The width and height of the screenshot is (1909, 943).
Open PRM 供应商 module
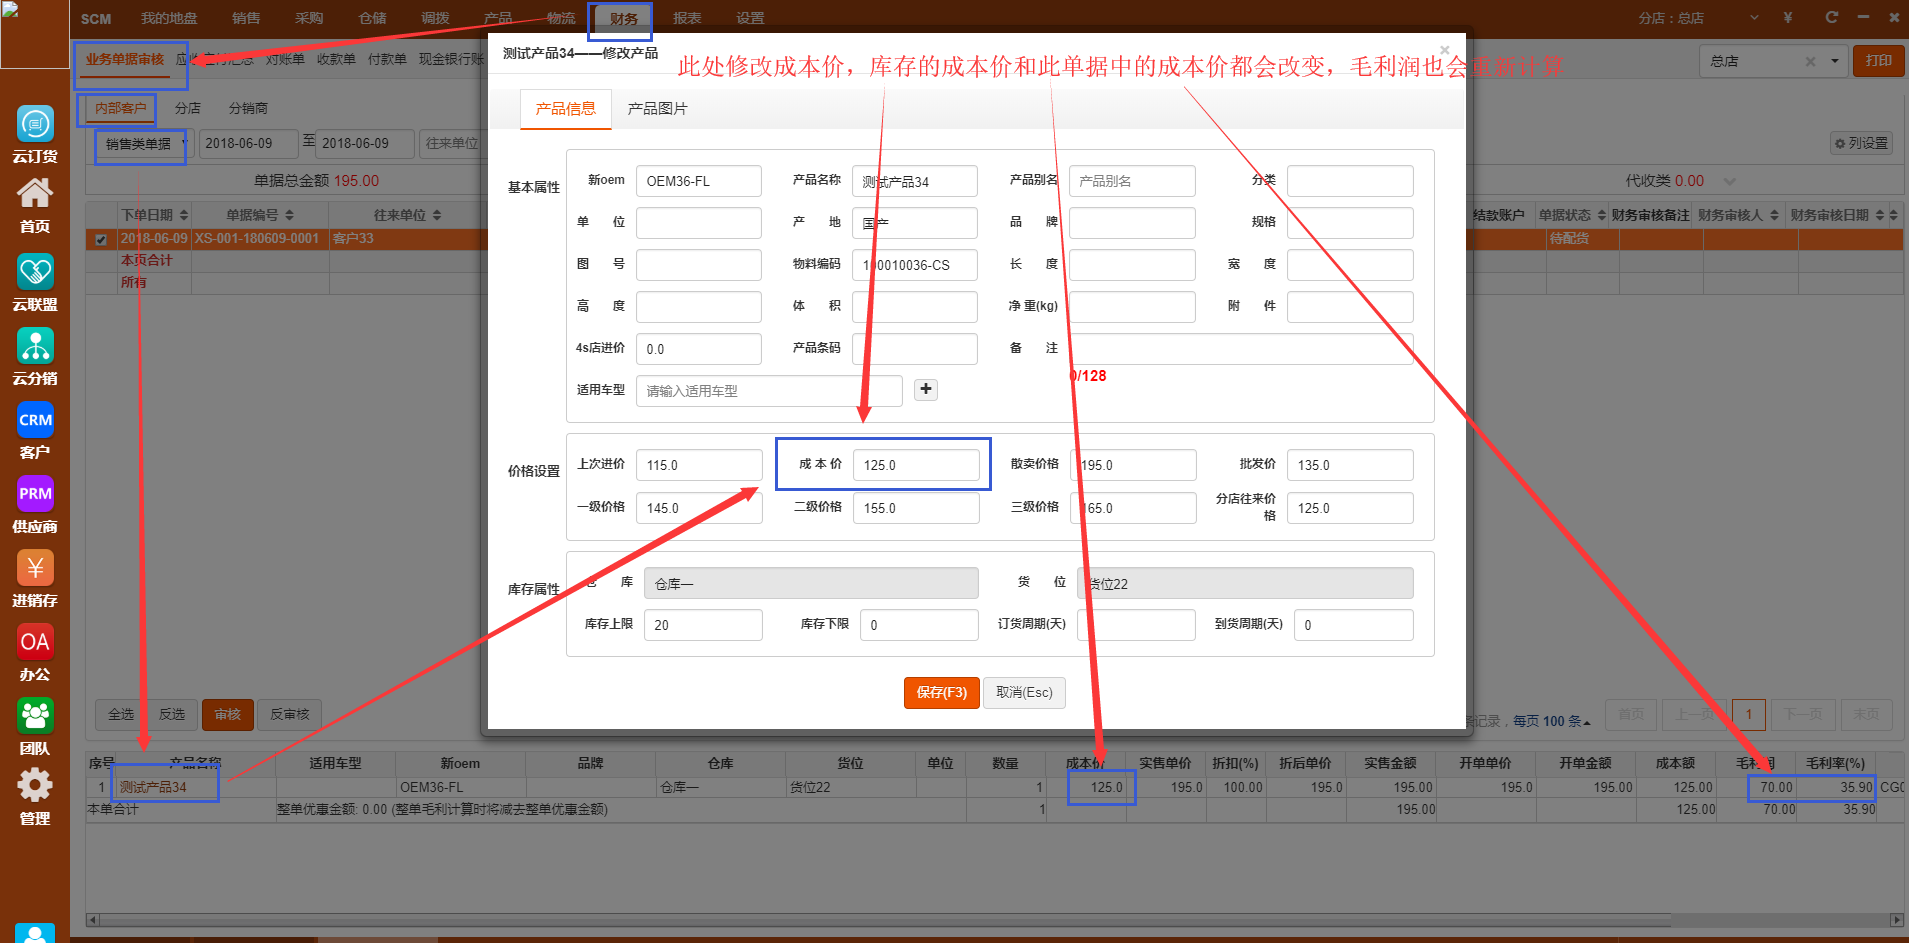point(35,494)
